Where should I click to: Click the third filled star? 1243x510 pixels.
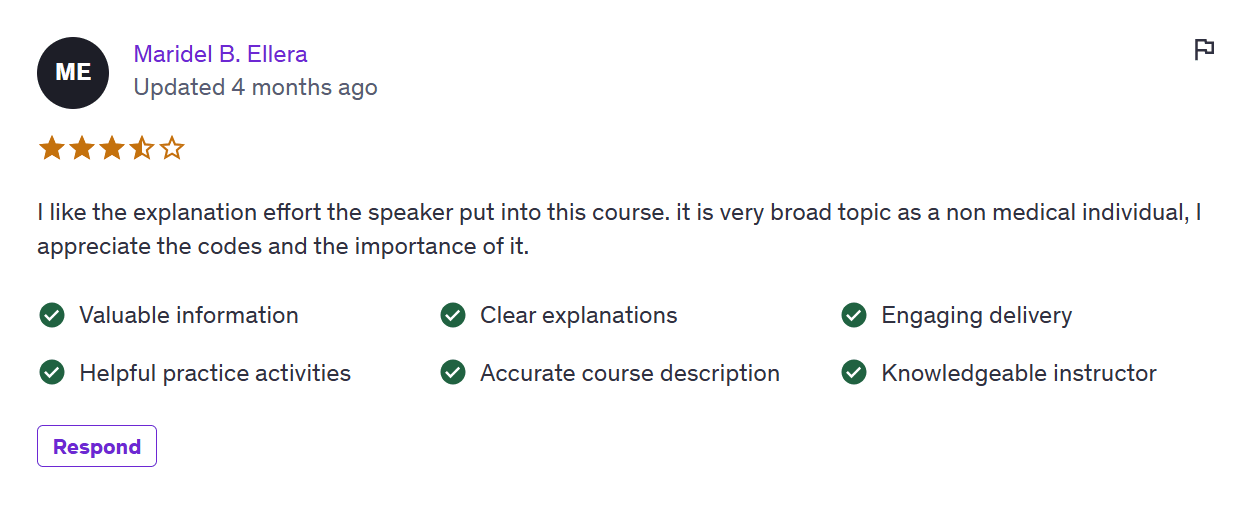tap(111, 149)
